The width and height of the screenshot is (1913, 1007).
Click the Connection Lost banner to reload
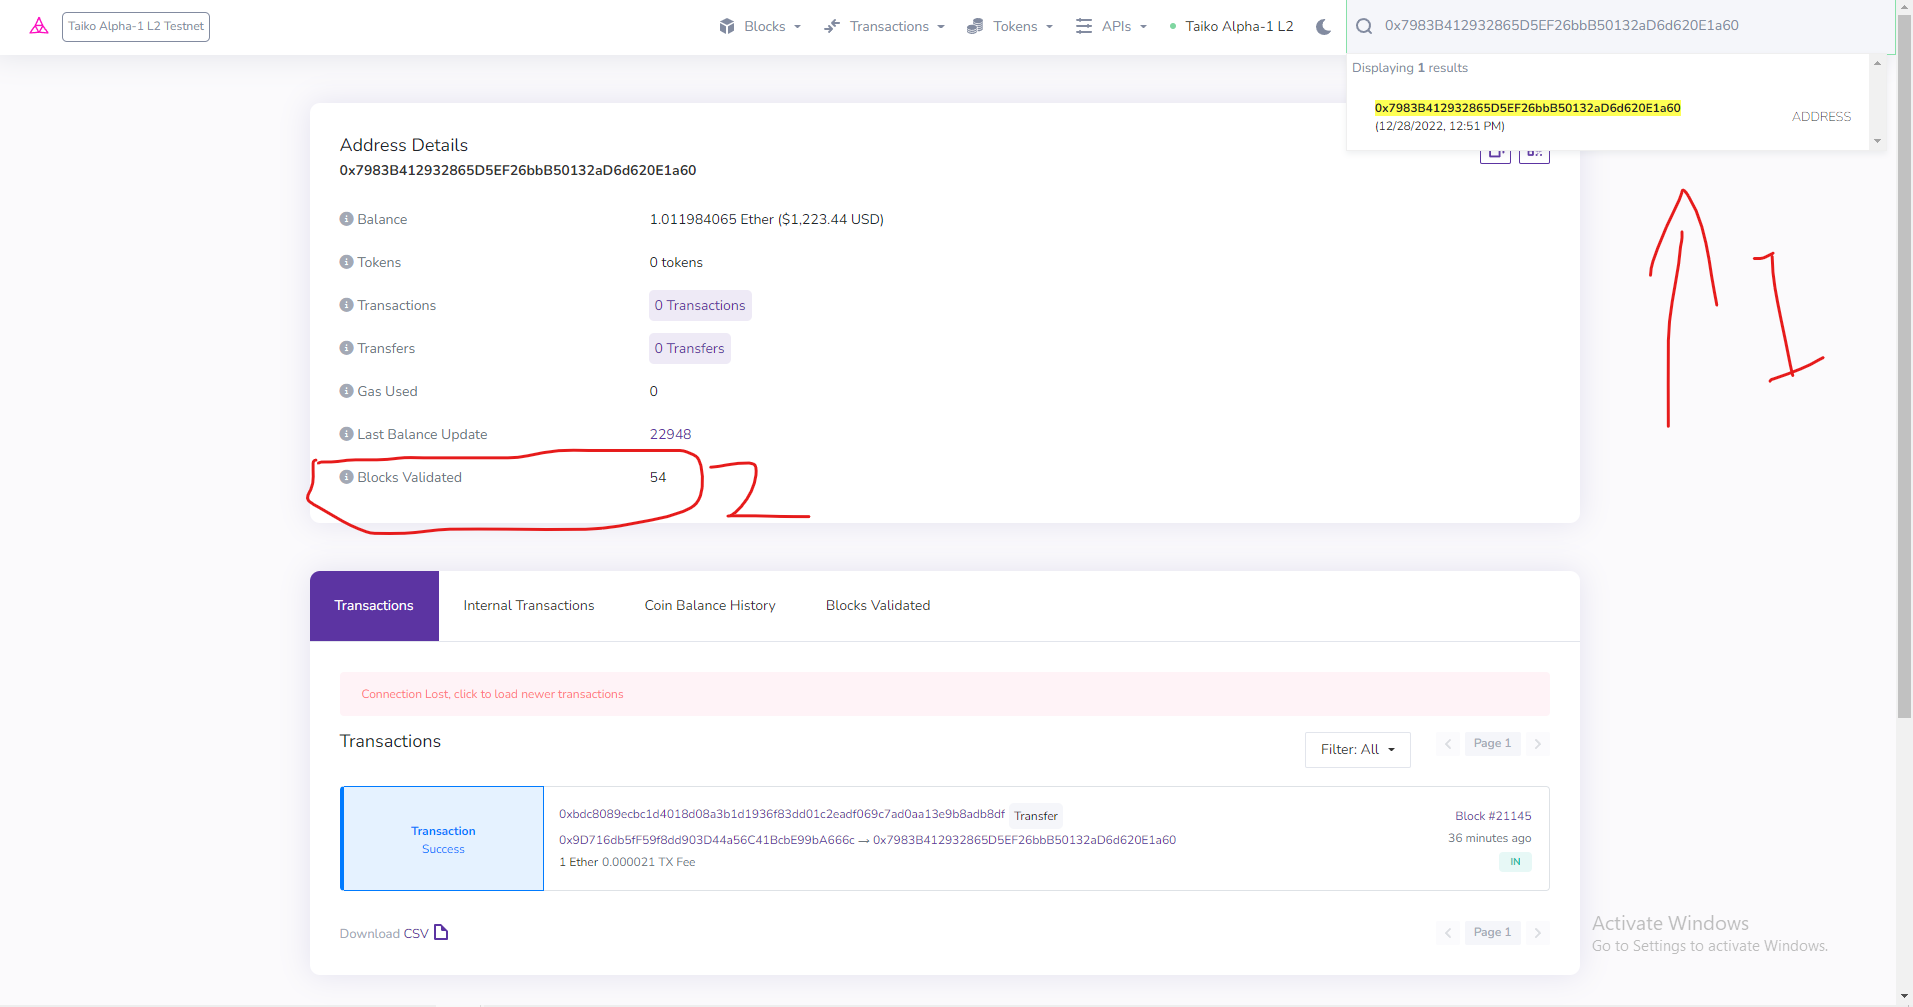[x=492, y=694]
